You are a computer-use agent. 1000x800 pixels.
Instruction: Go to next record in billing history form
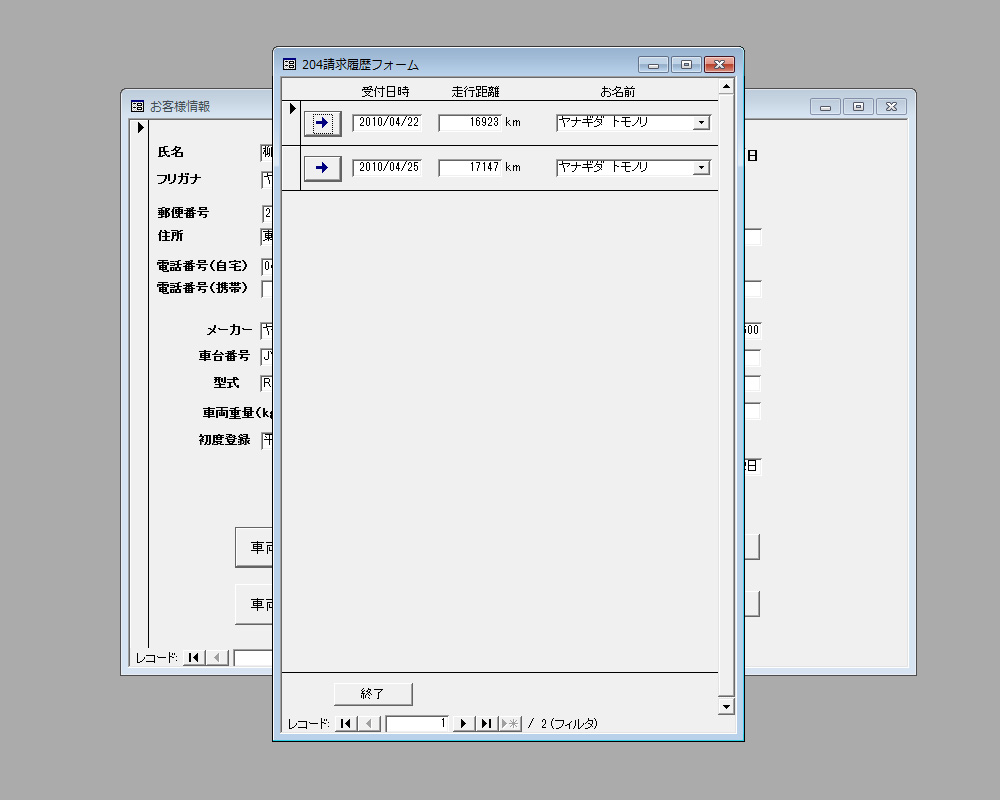(x=463, y=723)
